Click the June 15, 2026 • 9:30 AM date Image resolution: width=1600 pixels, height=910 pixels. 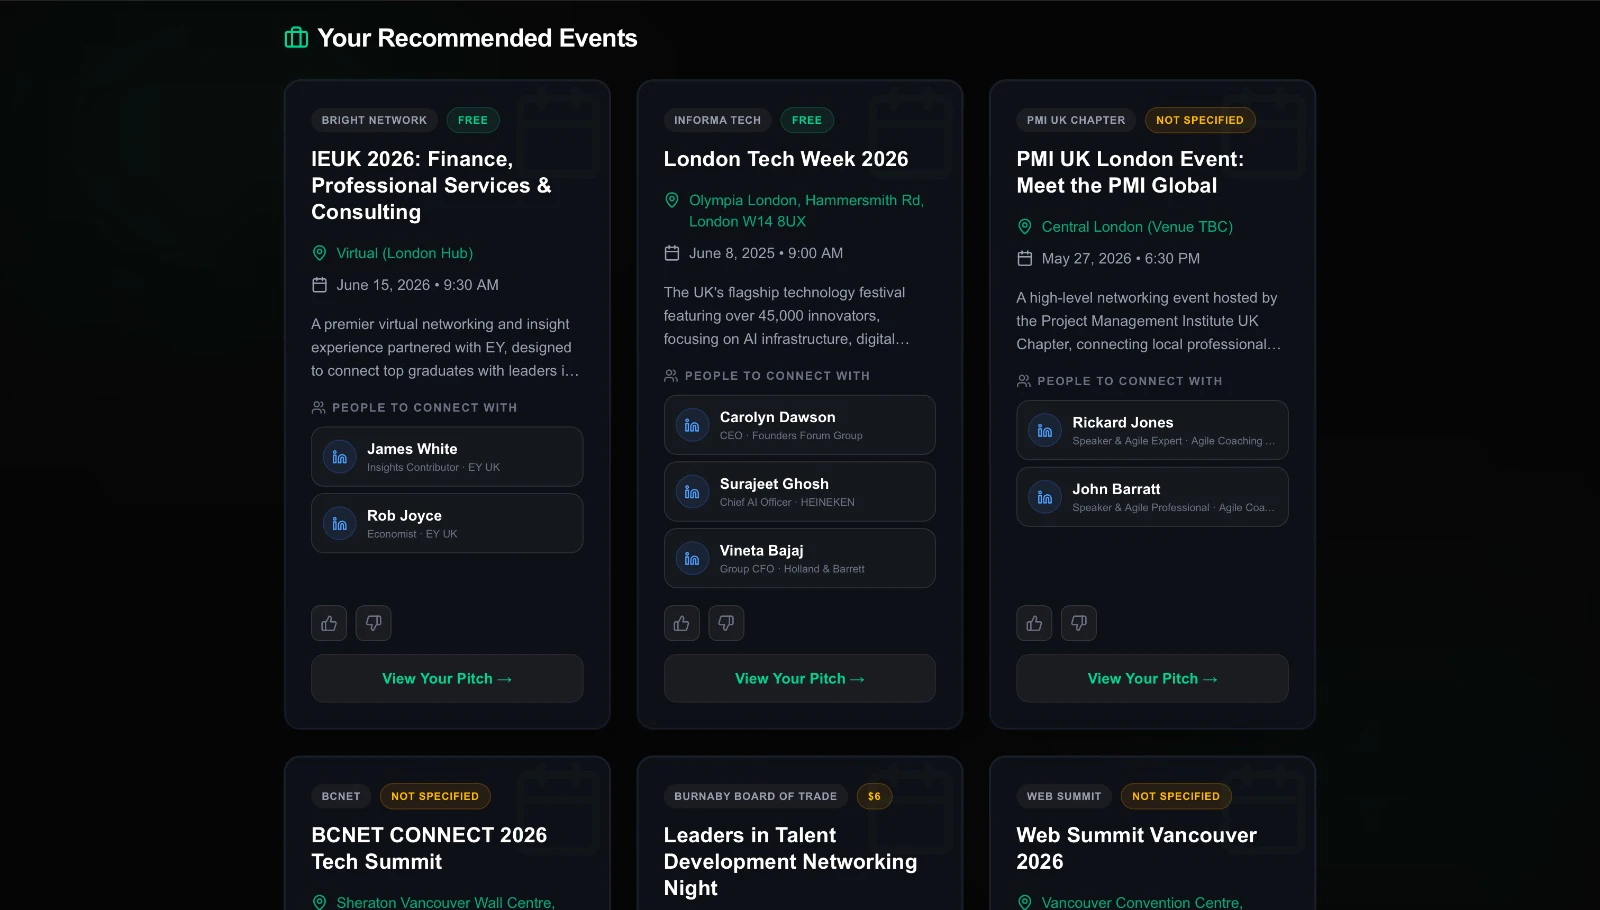coord(417,285)
